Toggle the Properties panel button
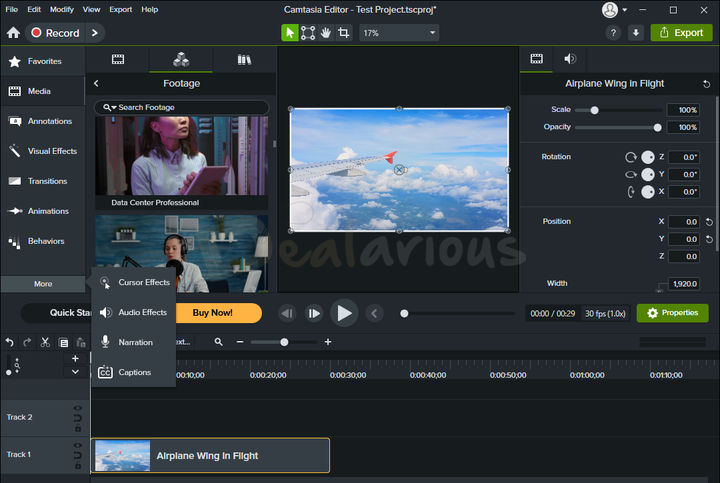Image resolution: width=720 pixels, height=483 pixels. coord(672,313)
